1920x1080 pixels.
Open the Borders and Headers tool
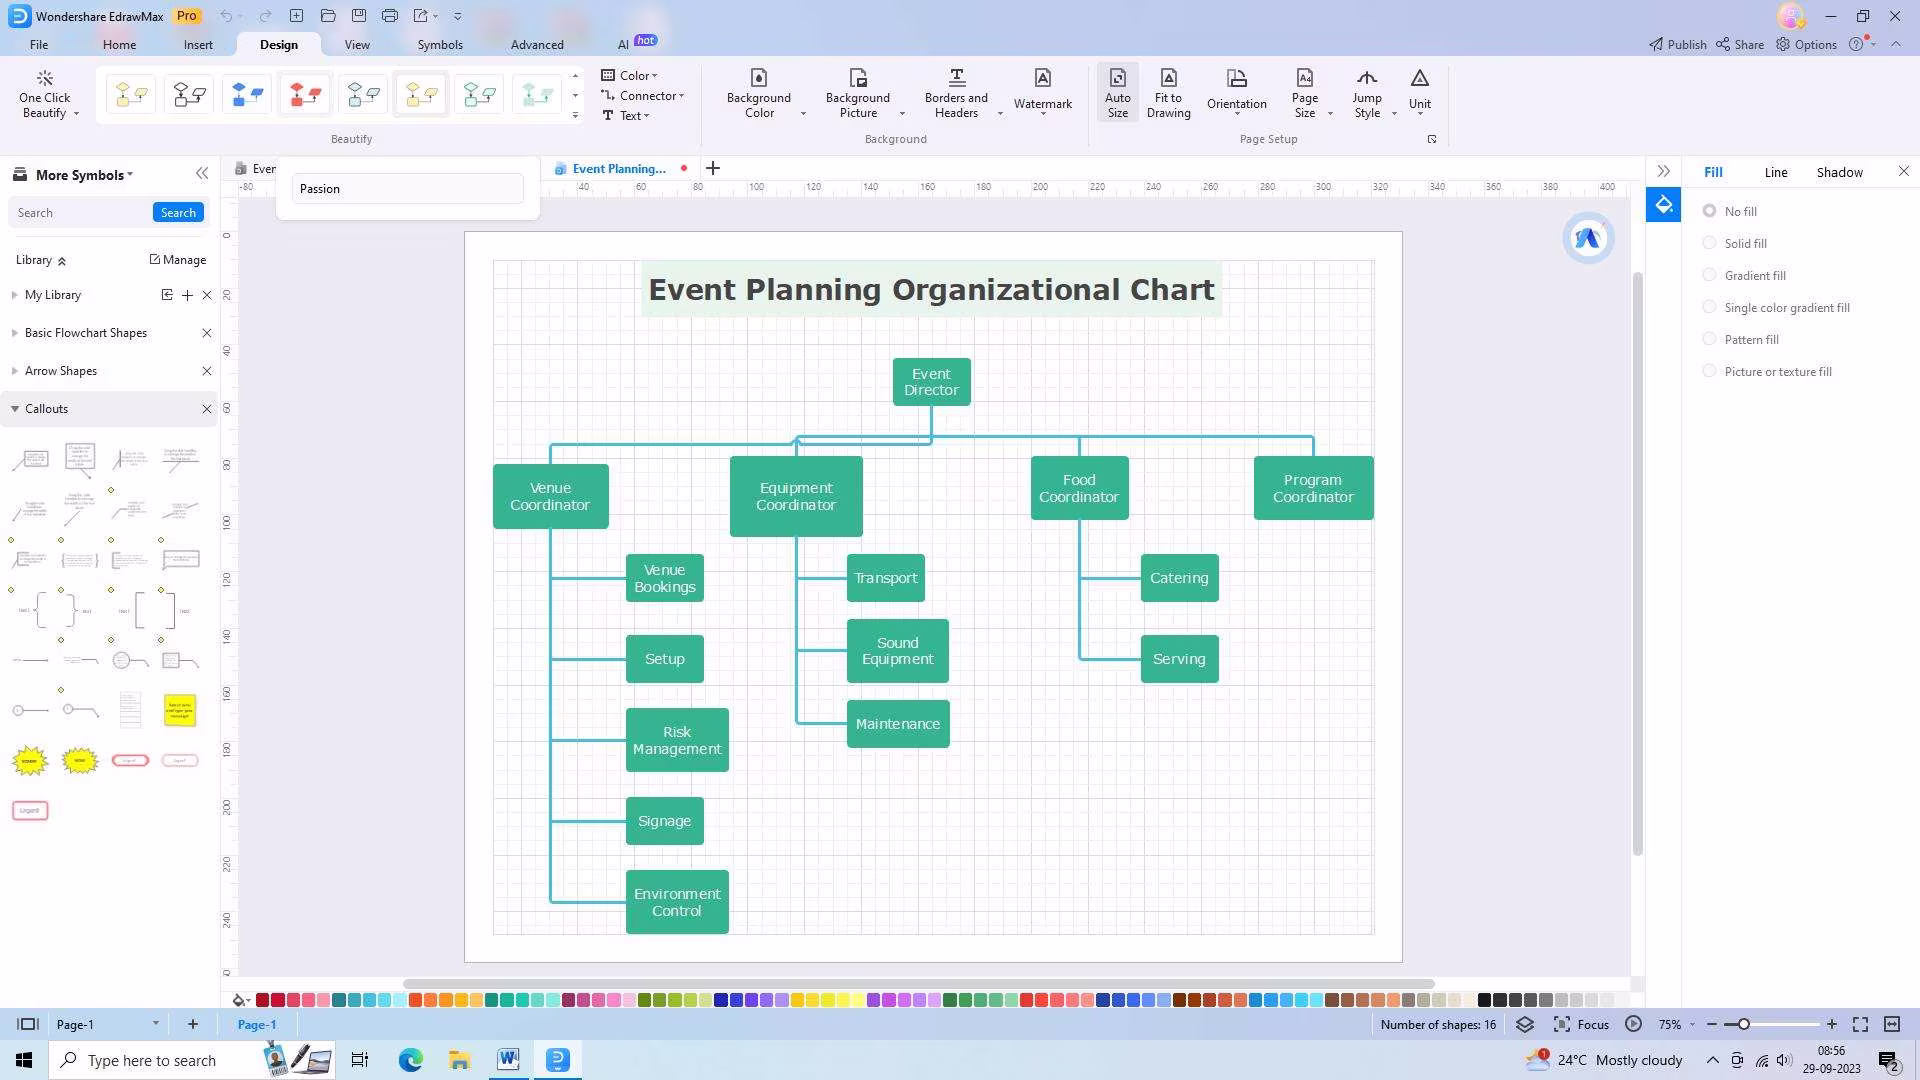[955, 92]
